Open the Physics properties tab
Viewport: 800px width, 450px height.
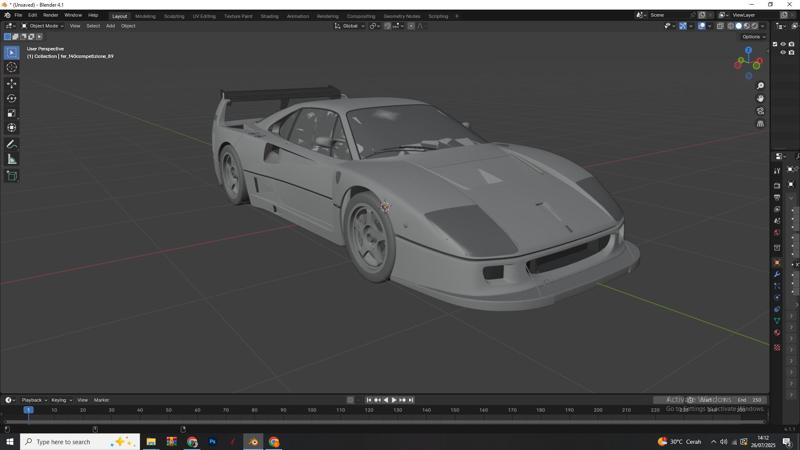click(x=777, y=298)
